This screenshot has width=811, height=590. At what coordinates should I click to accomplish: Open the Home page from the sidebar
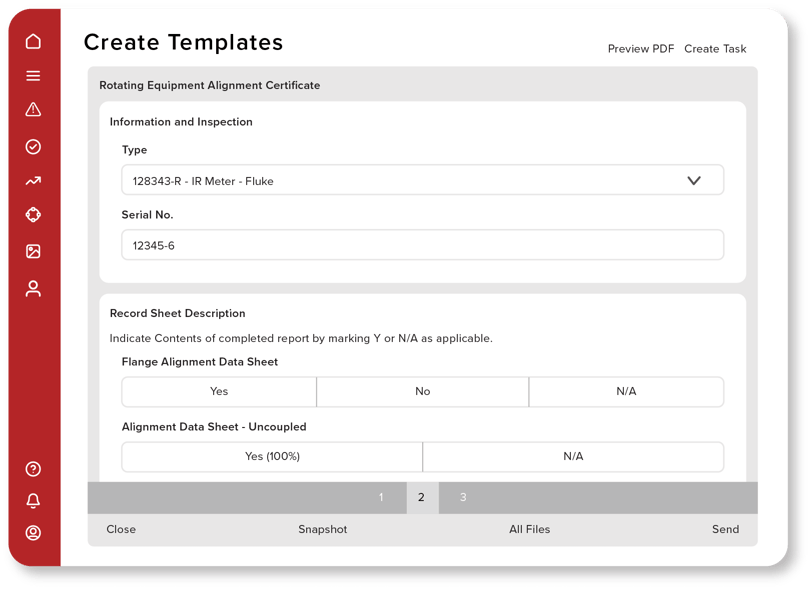32,41
